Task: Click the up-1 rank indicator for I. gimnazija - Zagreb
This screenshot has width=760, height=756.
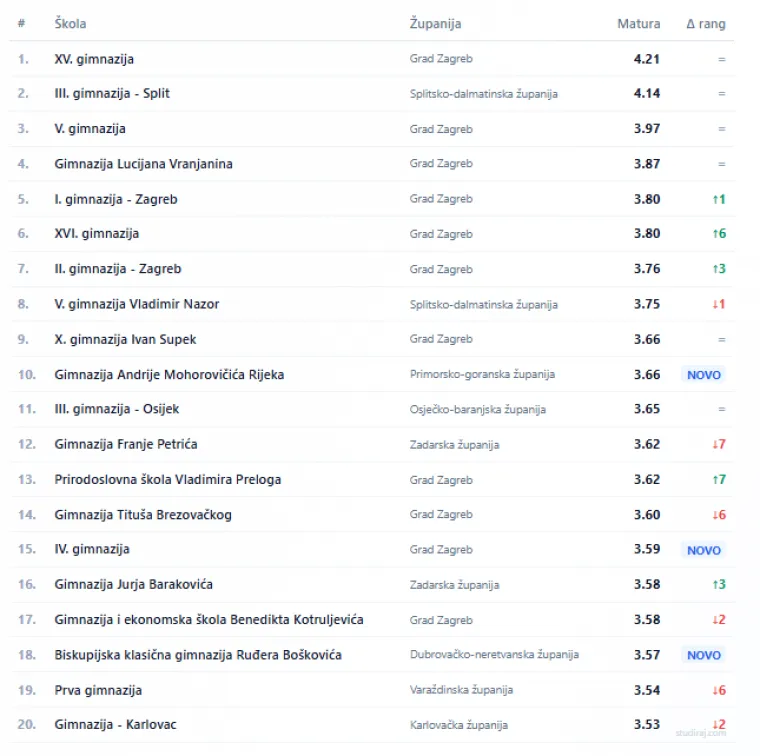Action: pyautogui.click(x=718, y=199)
